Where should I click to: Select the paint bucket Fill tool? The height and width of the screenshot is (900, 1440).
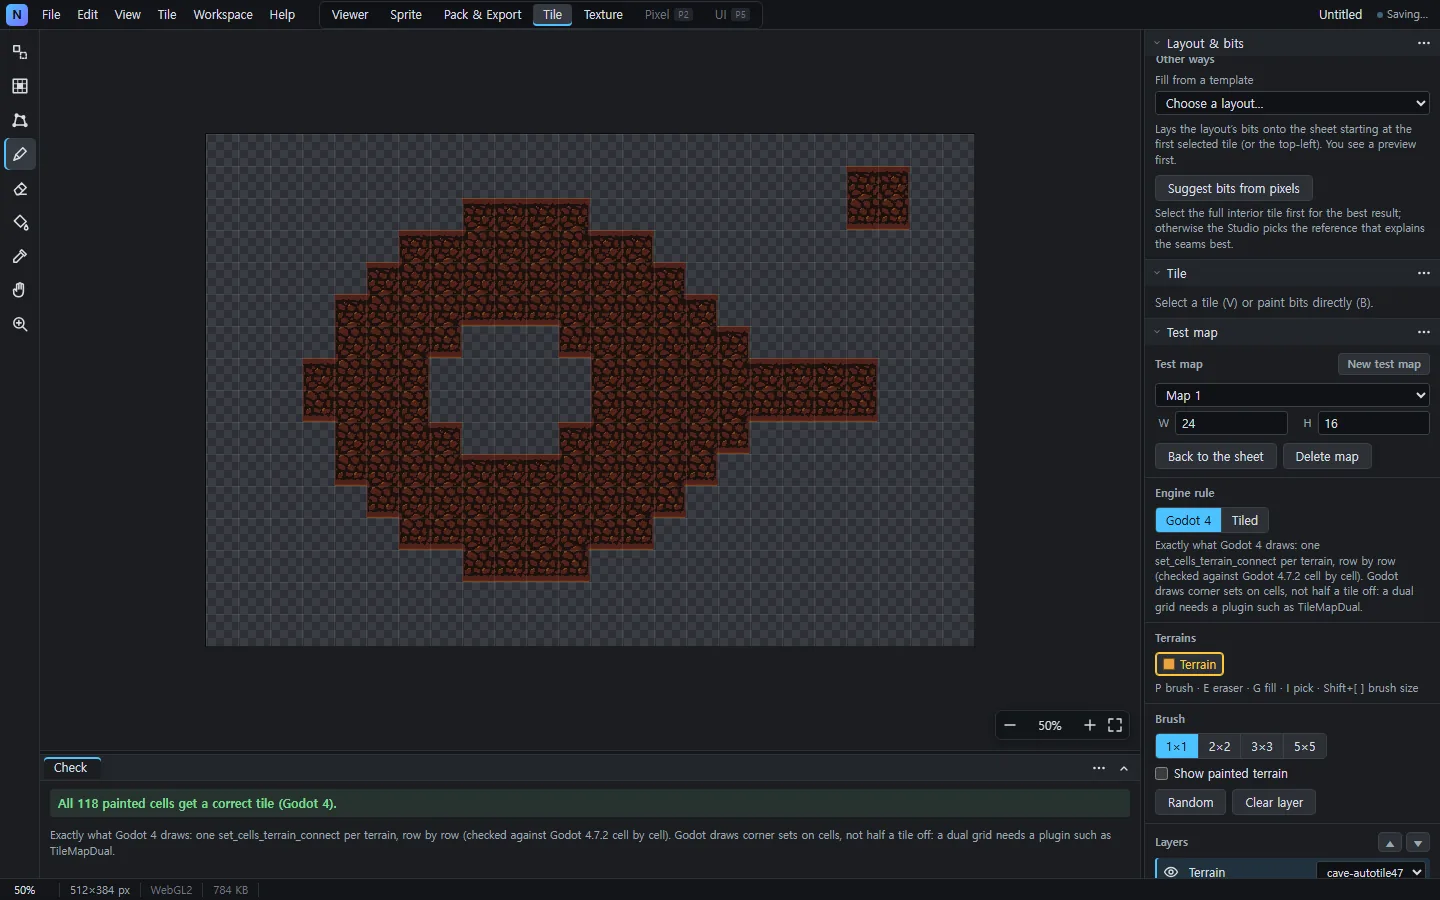pos(20,223)
